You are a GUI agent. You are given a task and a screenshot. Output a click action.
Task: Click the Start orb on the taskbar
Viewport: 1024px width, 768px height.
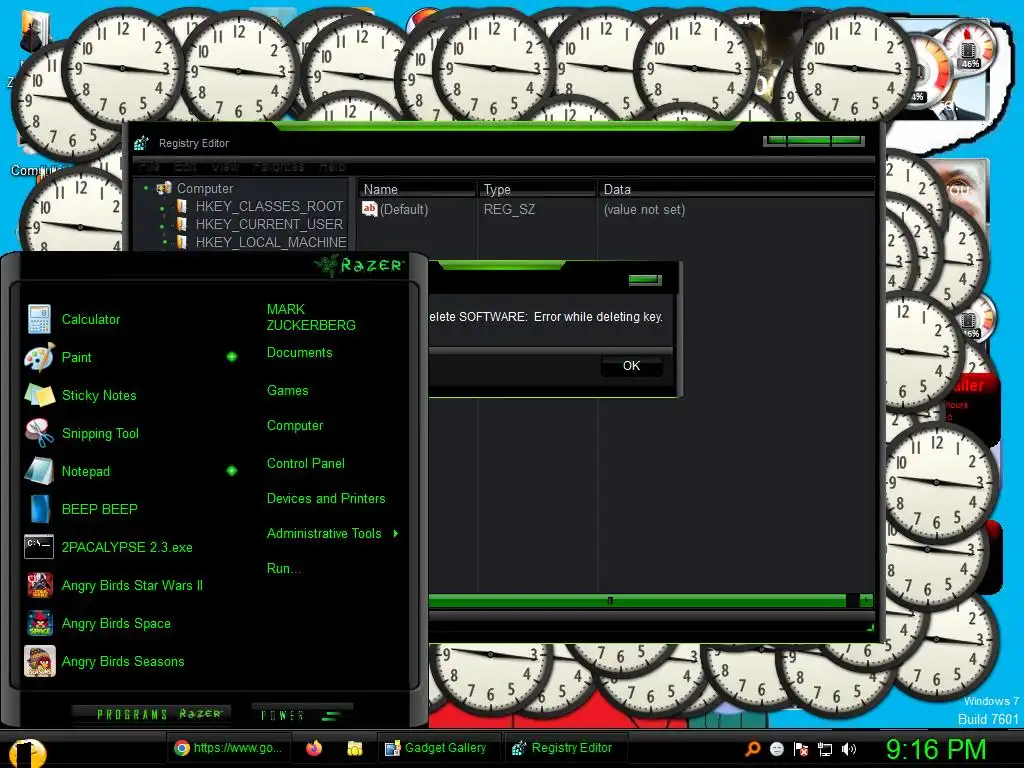(x=28, y=753)
